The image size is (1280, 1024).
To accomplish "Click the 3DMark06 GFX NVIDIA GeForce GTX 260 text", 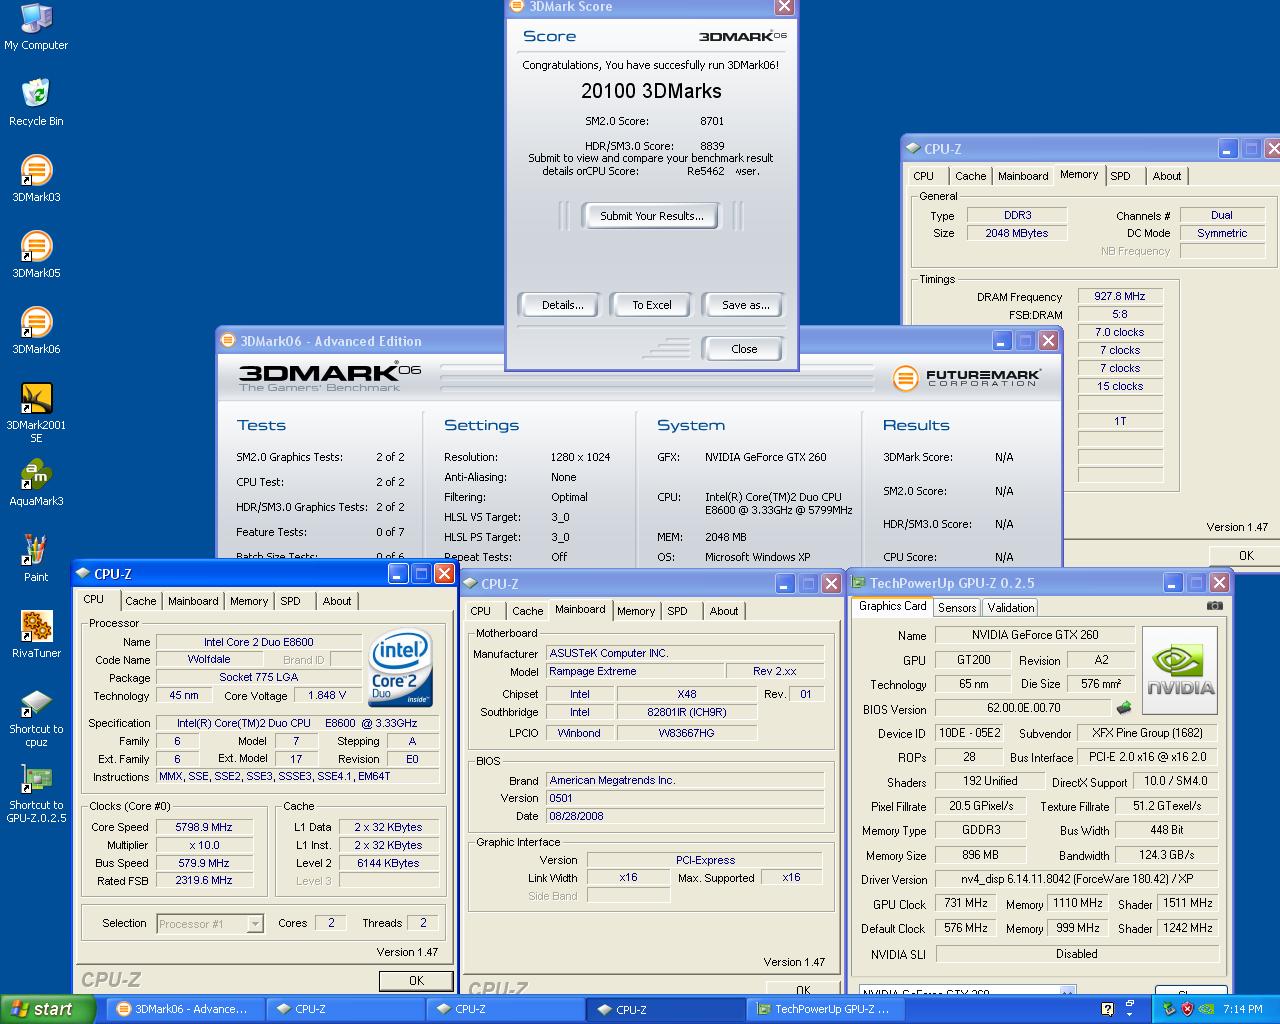I will (765, 457).
